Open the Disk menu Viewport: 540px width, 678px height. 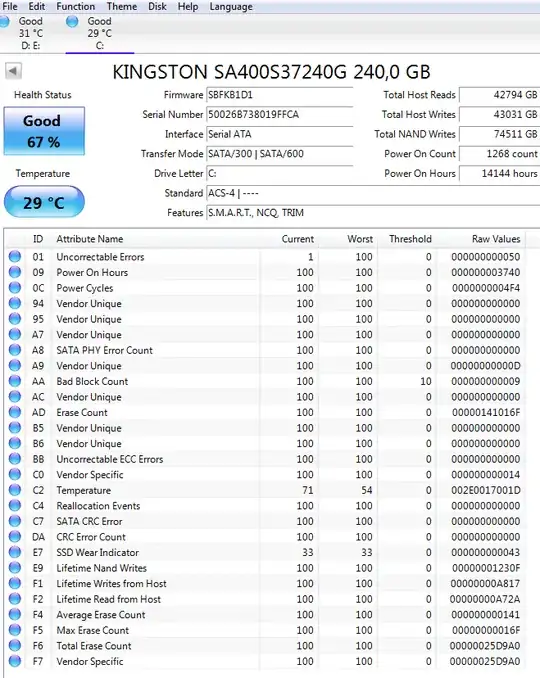click(157, 6)
